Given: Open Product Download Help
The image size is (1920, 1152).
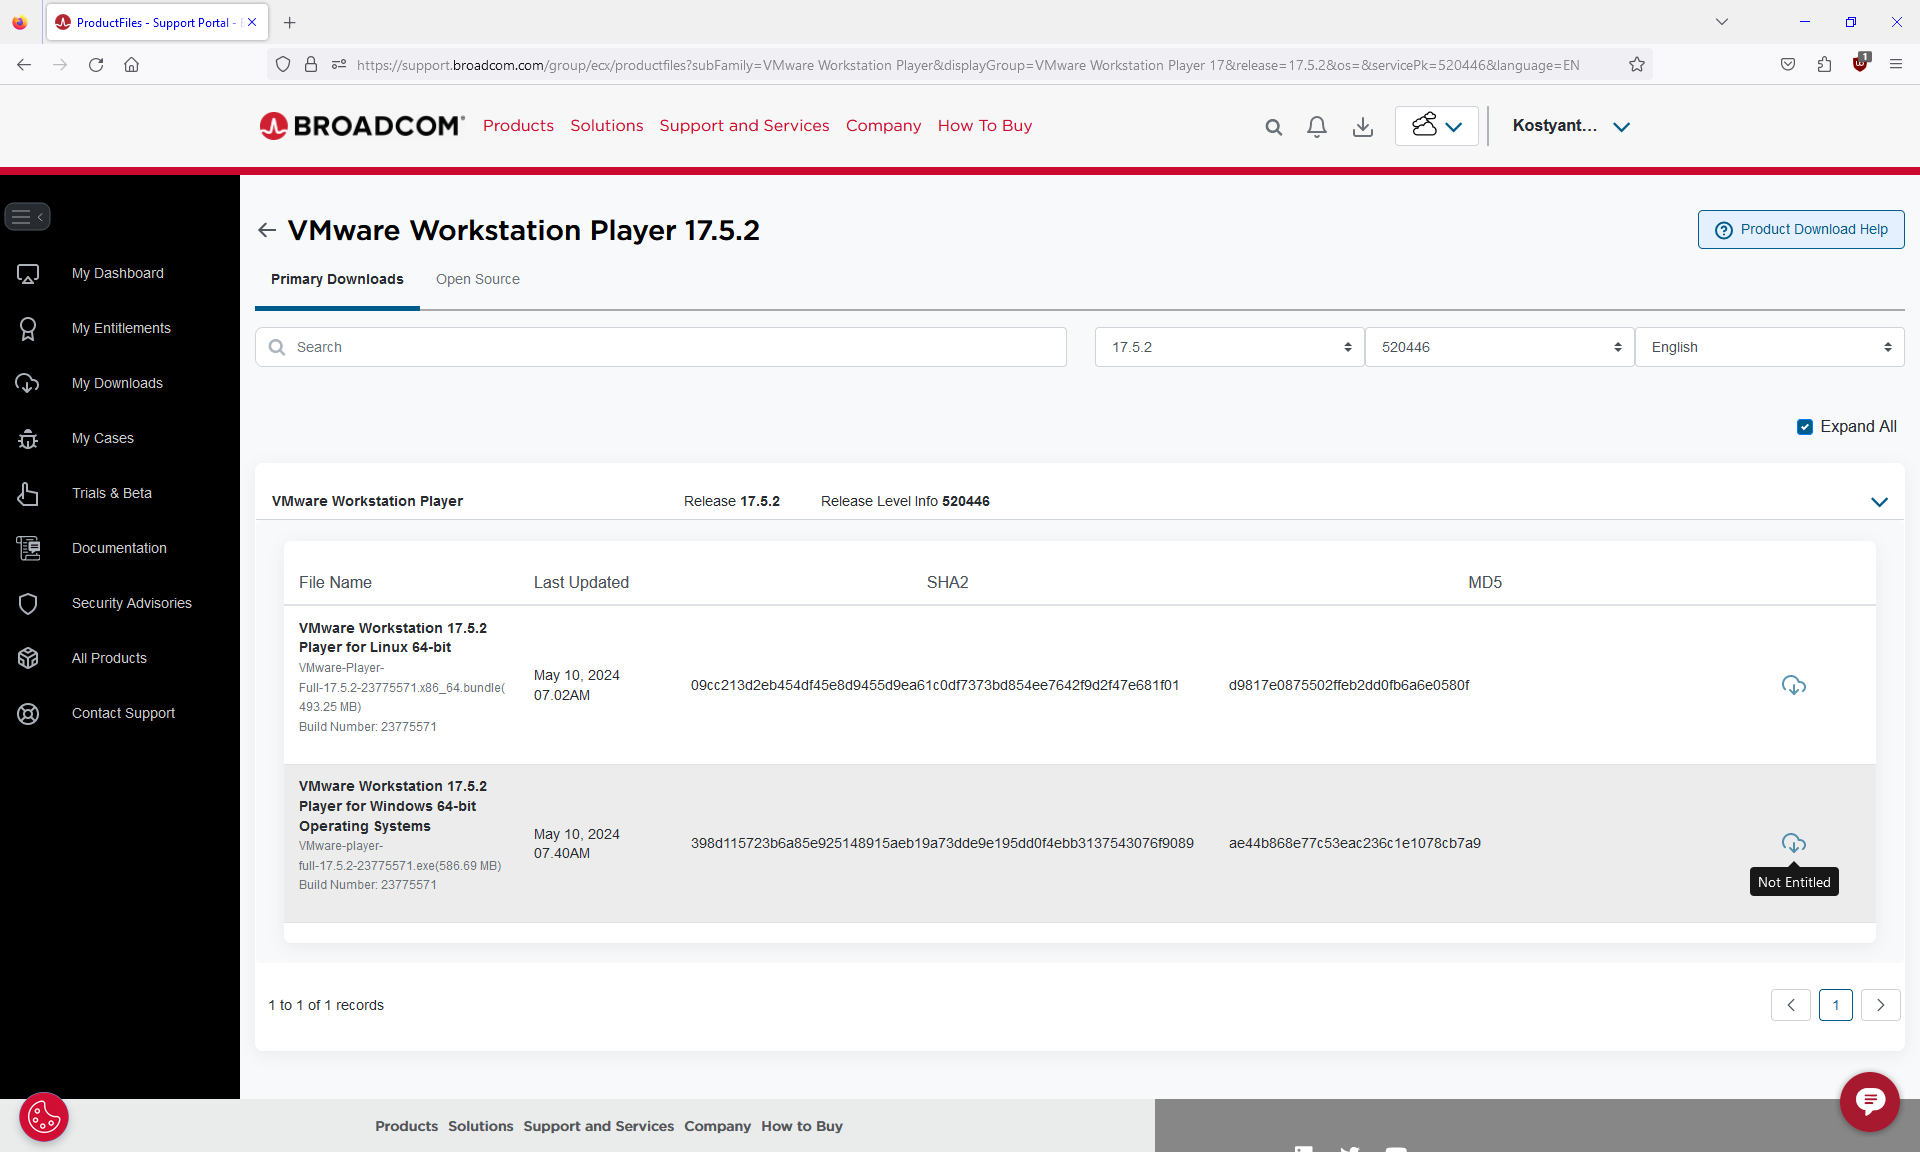Looking at the screenshot, I should coord(1800,229).
